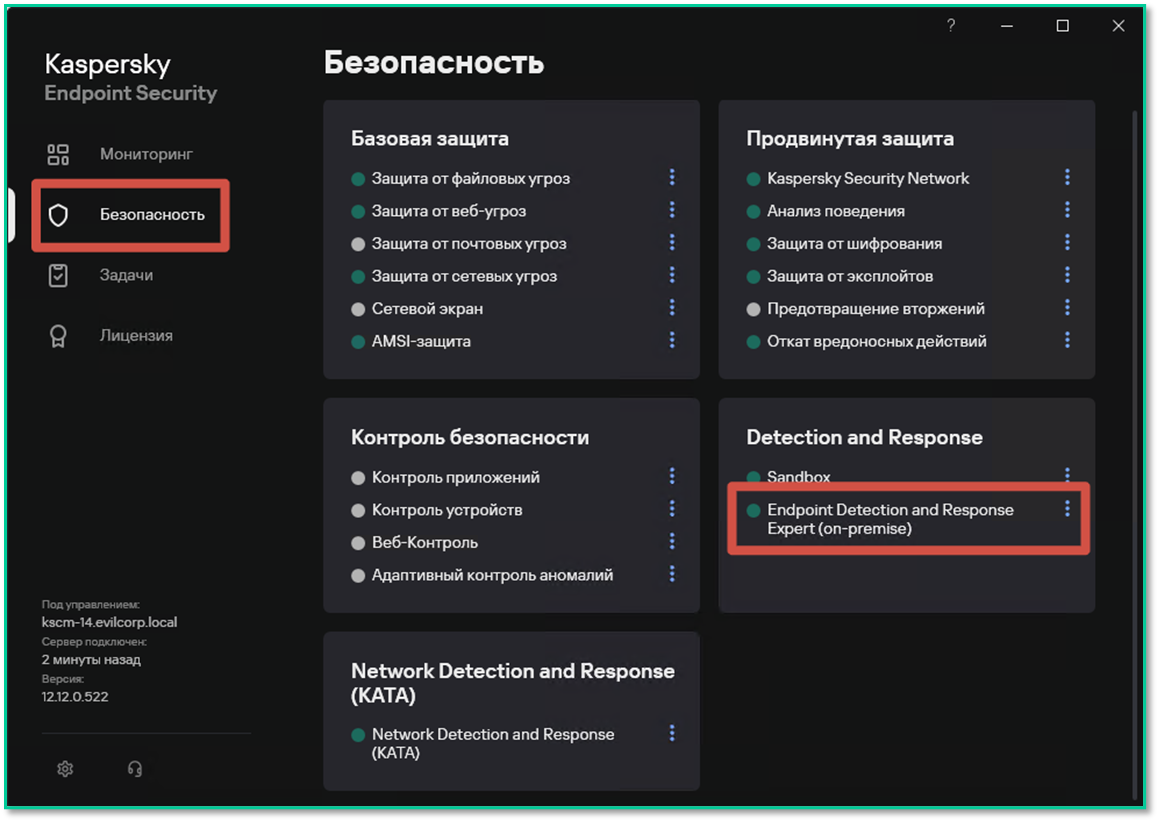Open three-dot menu for Откат вредоносных действий
Viewport: 1159px width, 822px height.
(x=1067, y=340)
